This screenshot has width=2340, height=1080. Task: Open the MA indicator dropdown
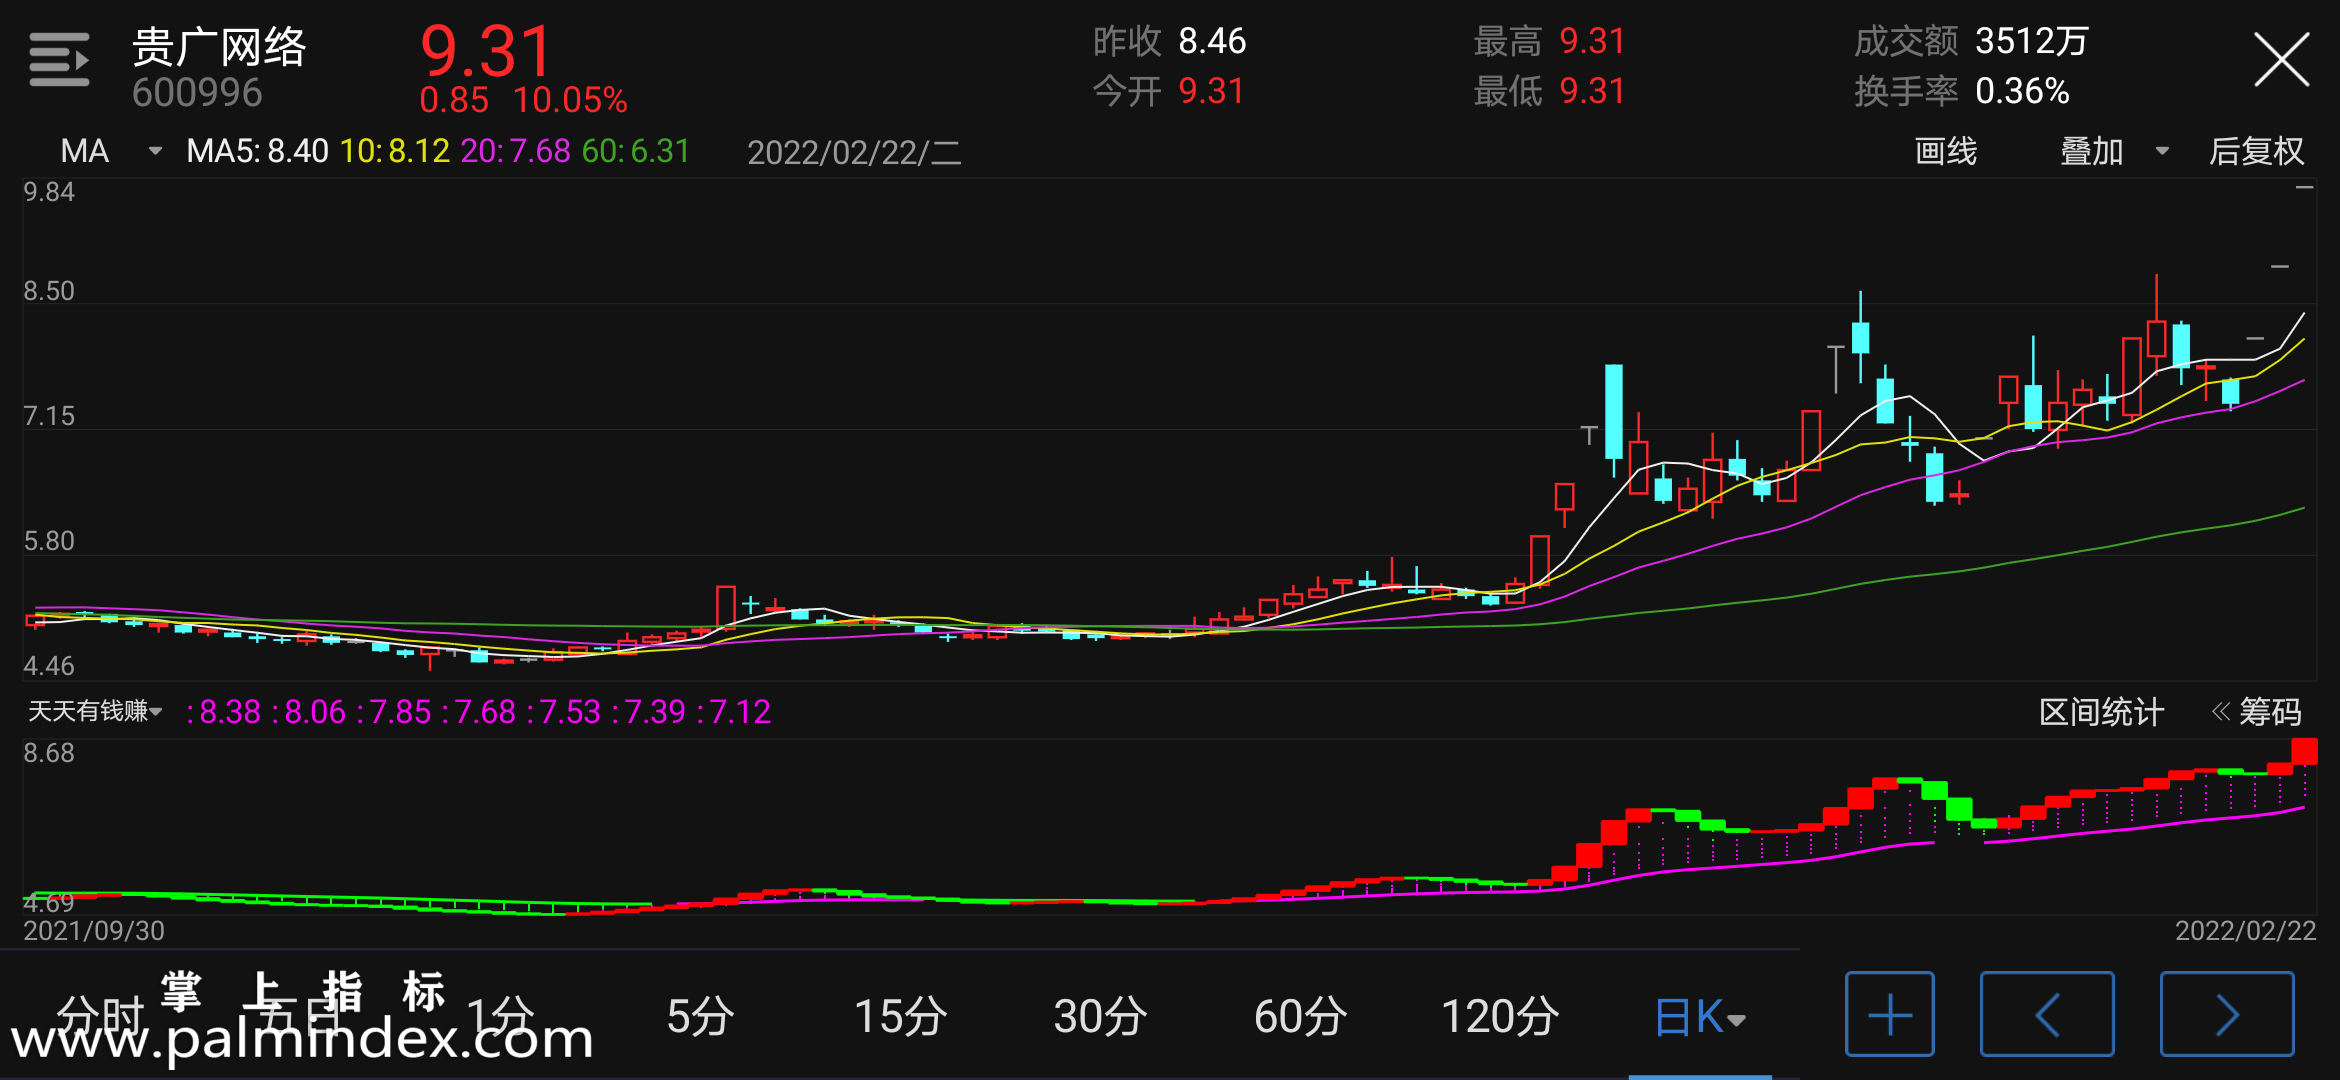(x=110, y=151)
